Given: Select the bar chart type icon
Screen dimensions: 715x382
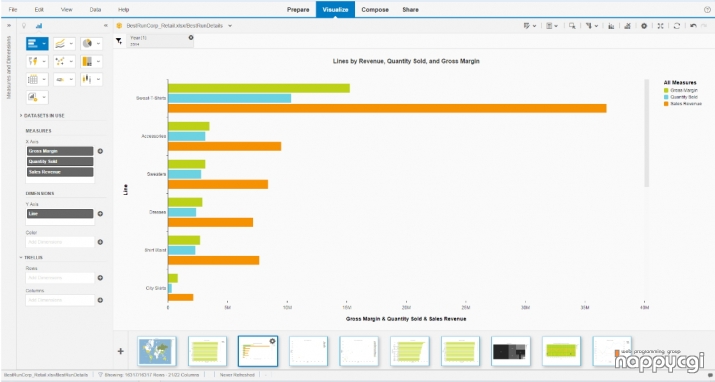Looking at the screenshot, I should tap(33, 44).
